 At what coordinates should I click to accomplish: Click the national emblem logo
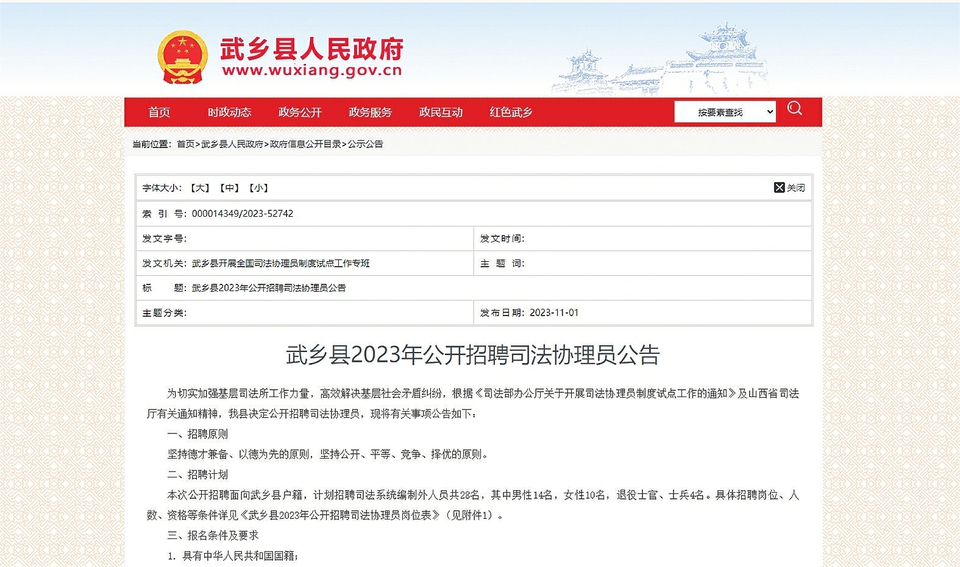[x=182, y=58]
